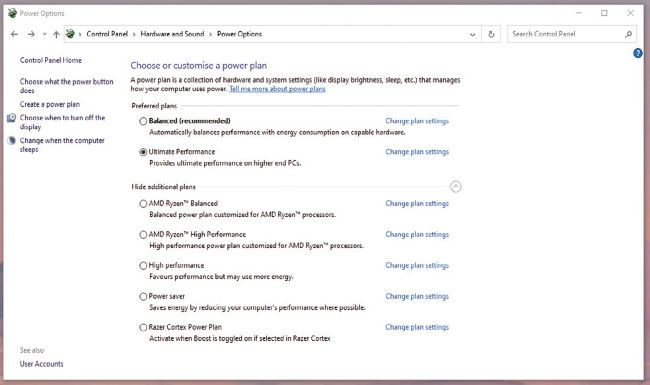Change plan settings for Ultimate Performance
Screen dimensions: 650x385
417,152
